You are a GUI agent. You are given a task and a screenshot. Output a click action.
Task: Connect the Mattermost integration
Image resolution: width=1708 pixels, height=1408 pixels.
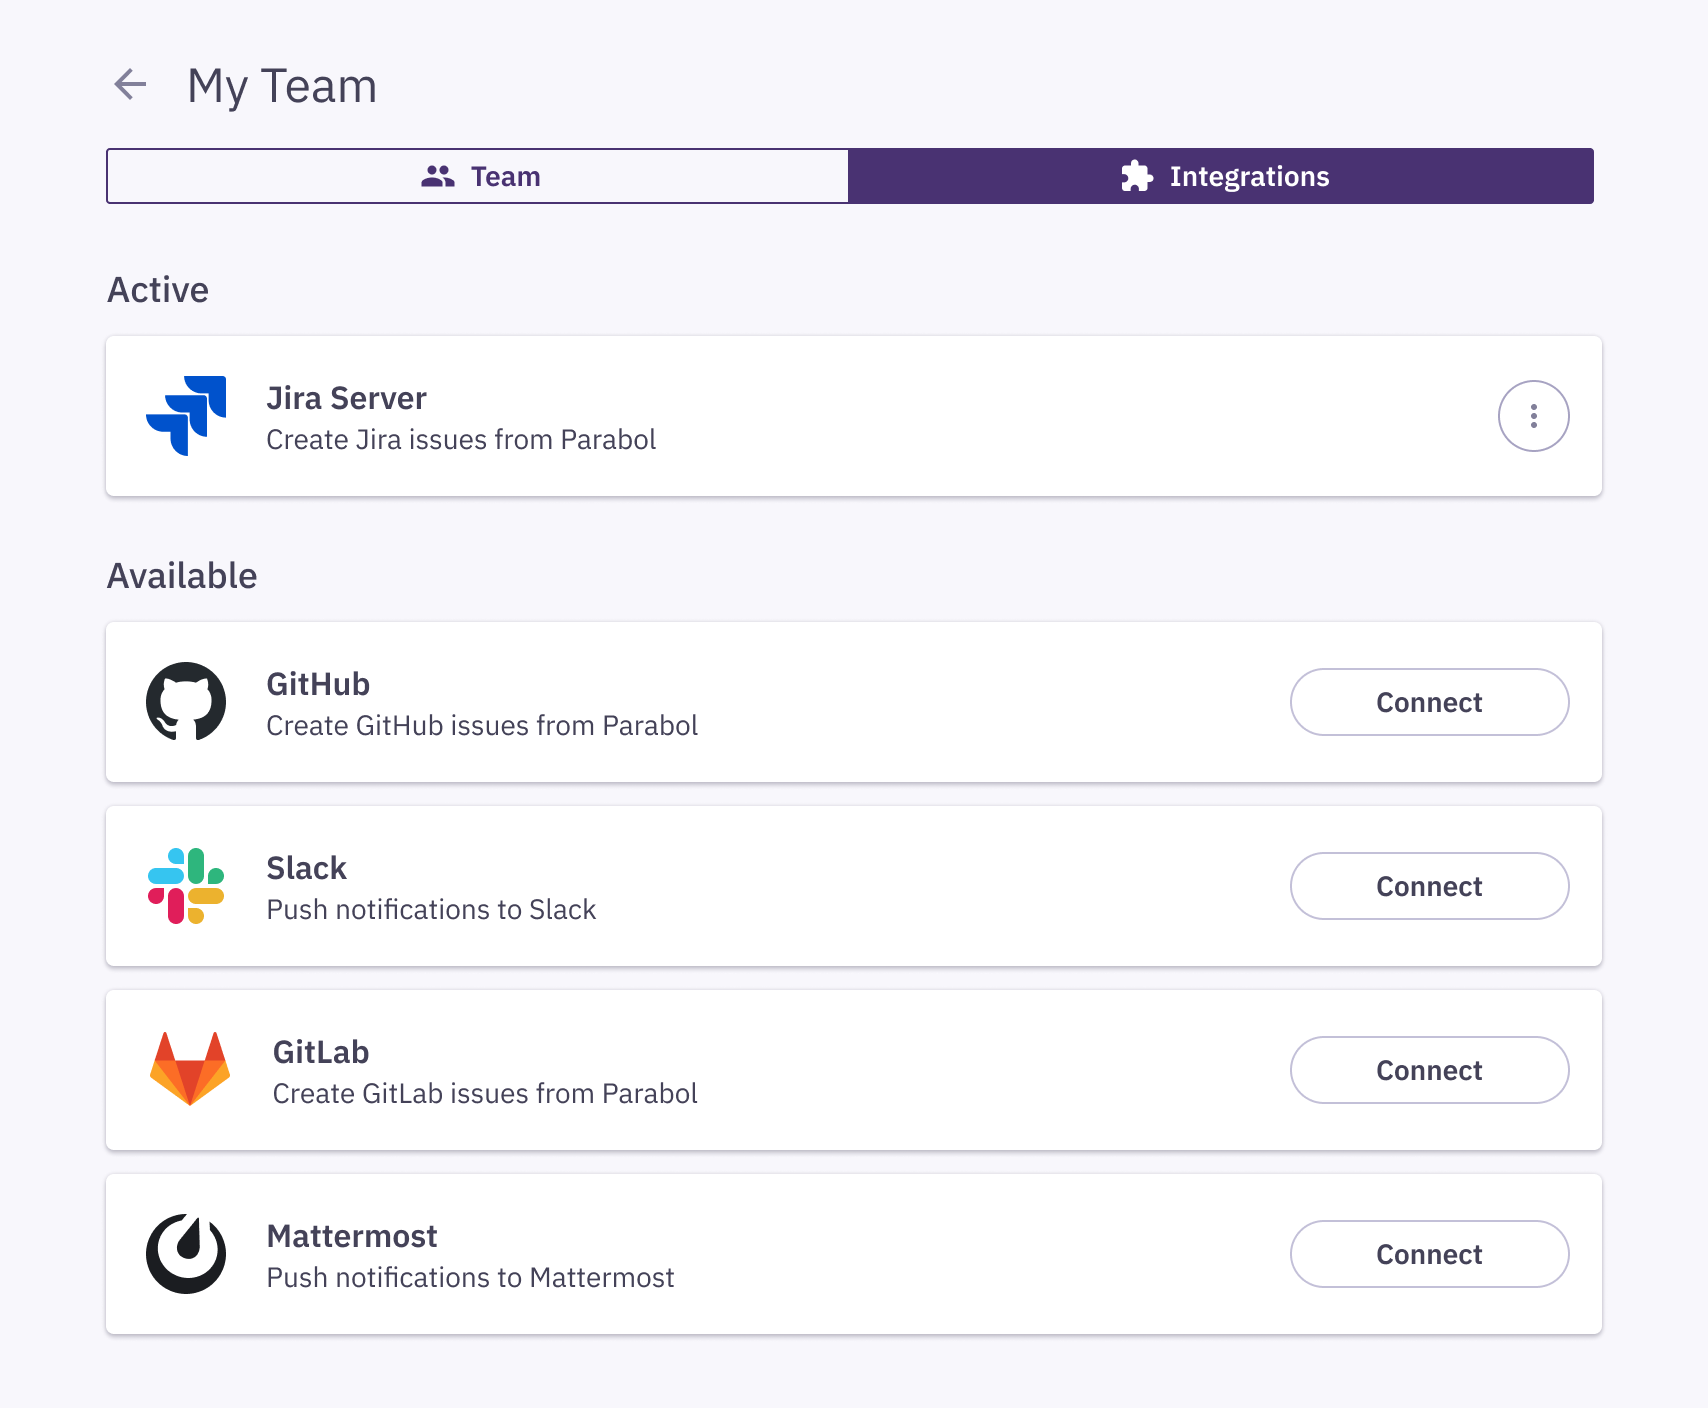point(1429,1254)
